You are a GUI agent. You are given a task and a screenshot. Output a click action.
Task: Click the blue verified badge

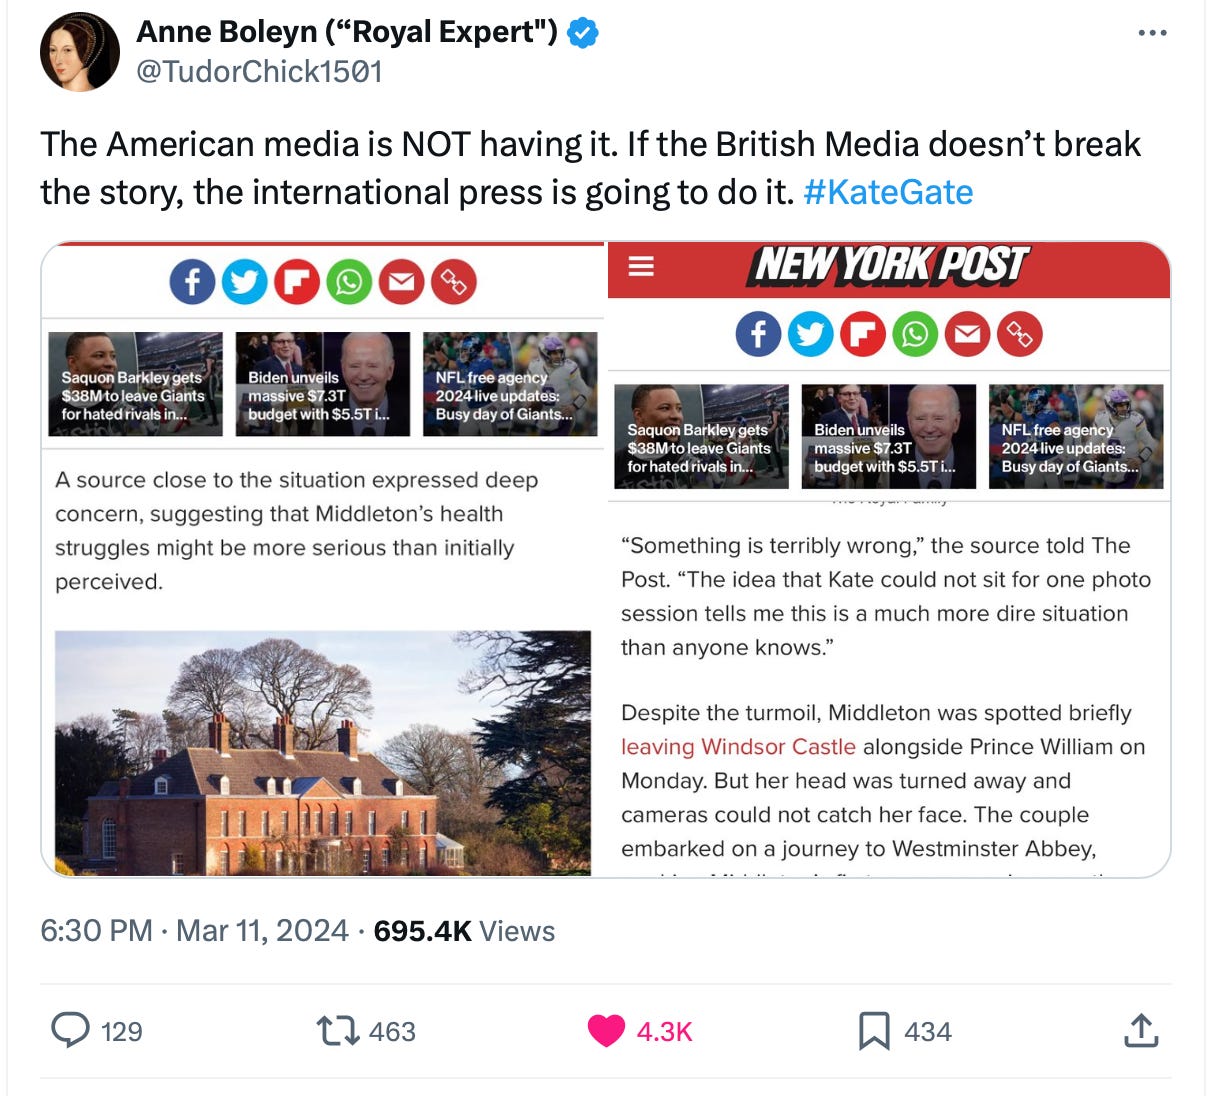tap(583, 33)
